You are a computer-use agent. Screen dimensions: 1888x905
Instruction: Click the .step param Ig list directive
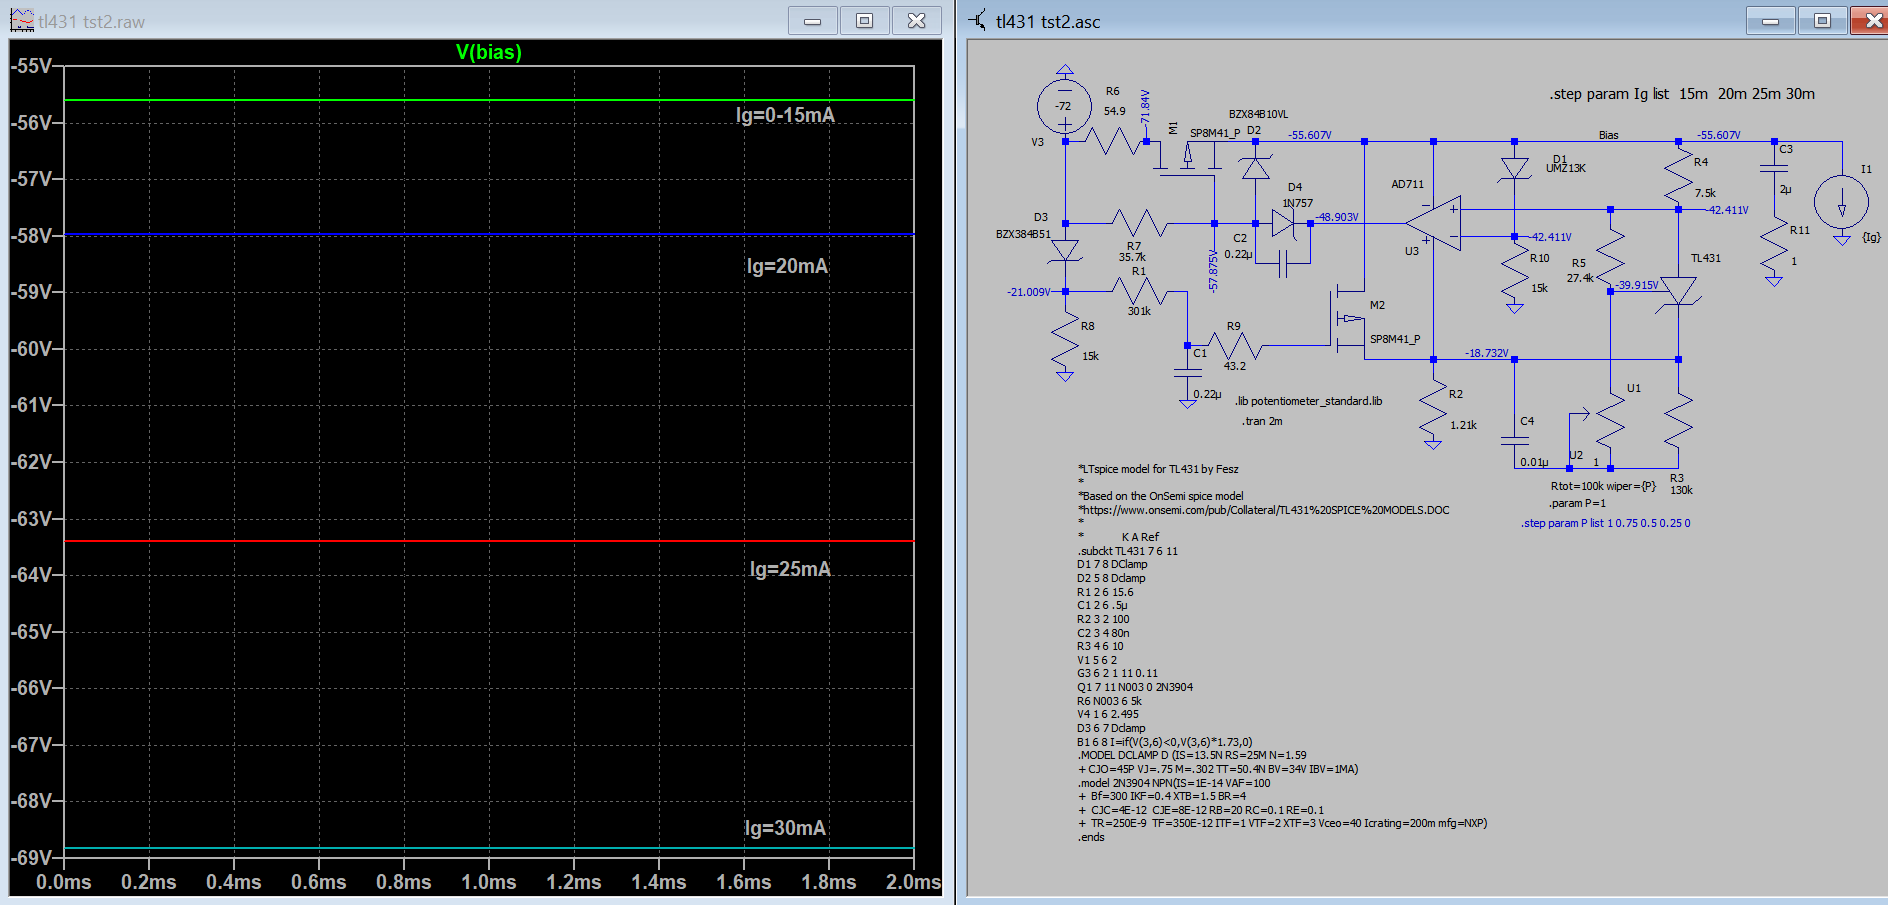click(1682, 94)
